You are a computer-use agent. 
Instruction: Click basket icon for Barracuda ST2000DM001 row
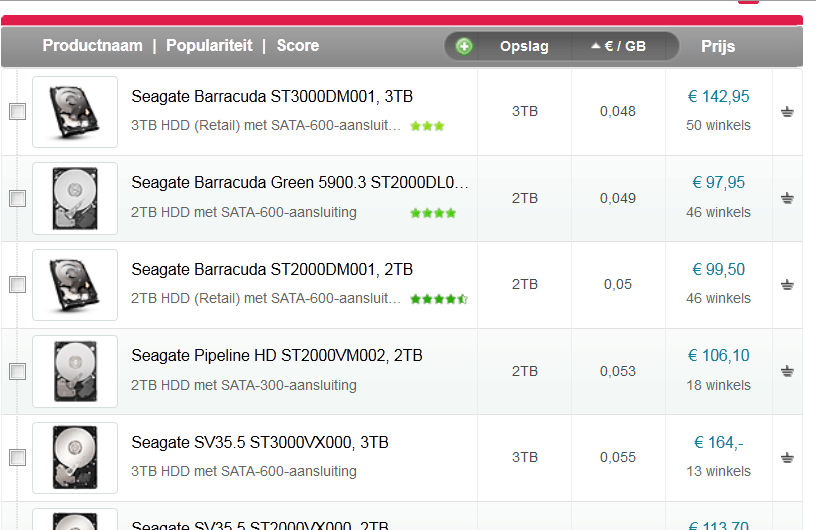[787, 284]
